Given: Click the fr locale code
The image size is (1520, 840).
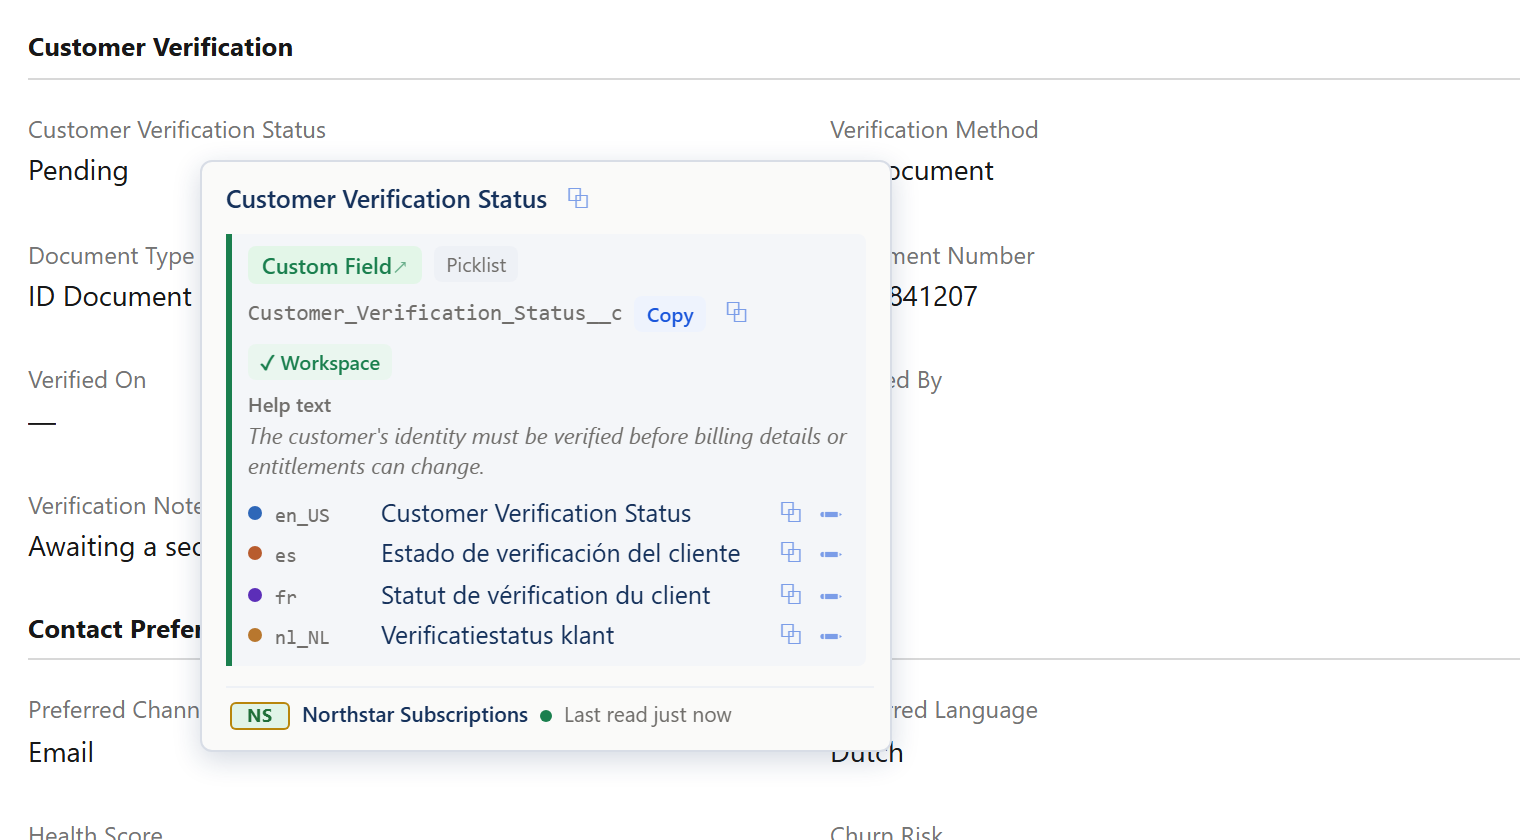Looking at the screenshot, I should (x=286, y=597).
